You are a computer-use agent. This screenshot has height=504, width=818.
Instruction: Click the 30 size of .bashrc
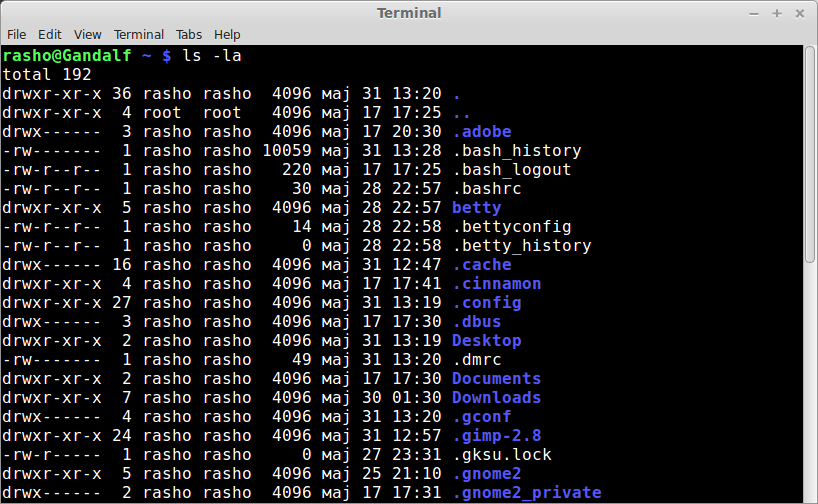click(302, 188)
